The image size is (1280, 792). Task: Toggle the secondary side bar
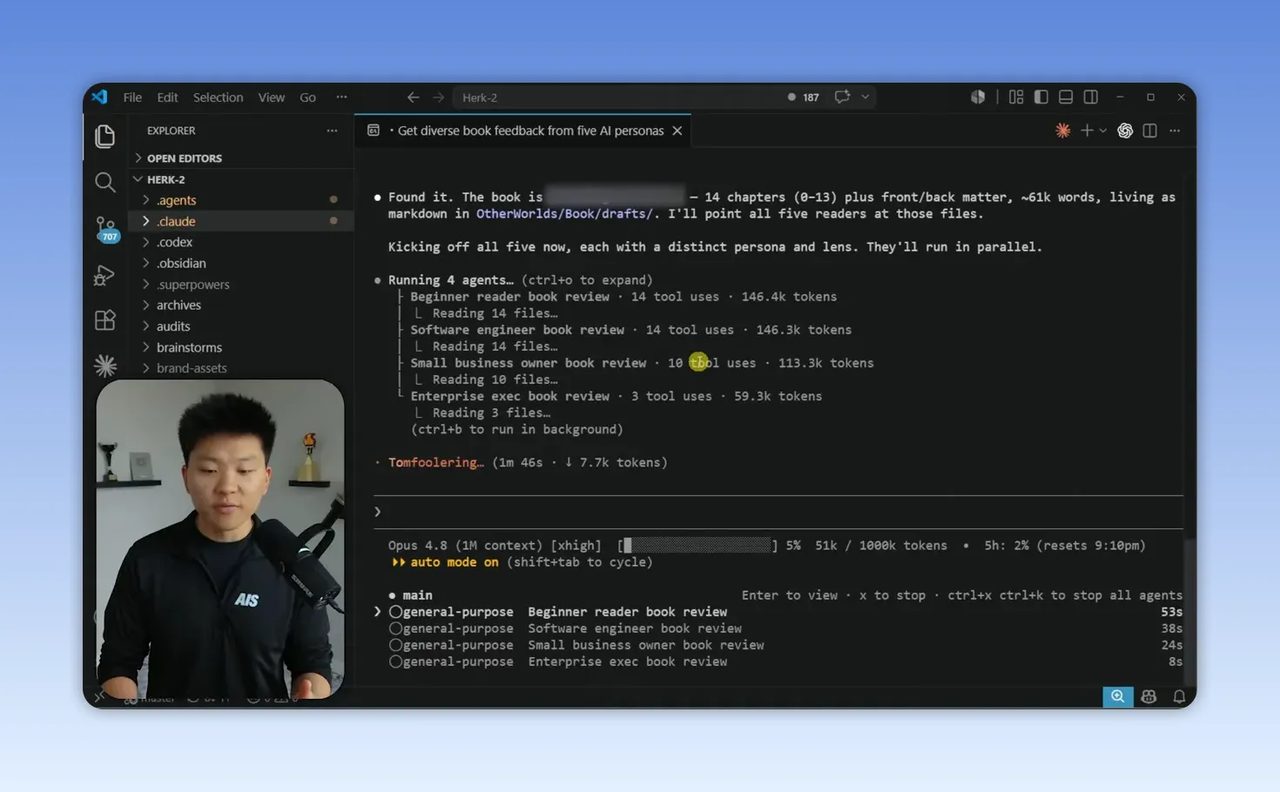(x=1091, y=97)
